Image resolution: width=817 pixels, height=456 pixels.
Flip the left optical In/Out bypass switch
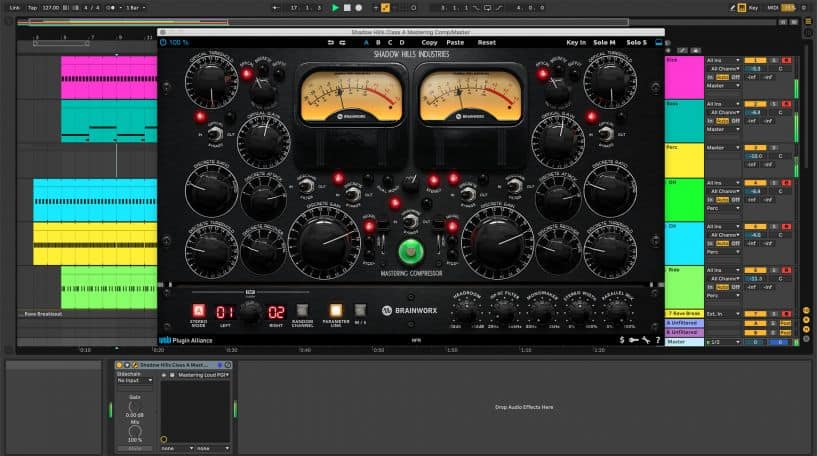(x=215, y=134)
